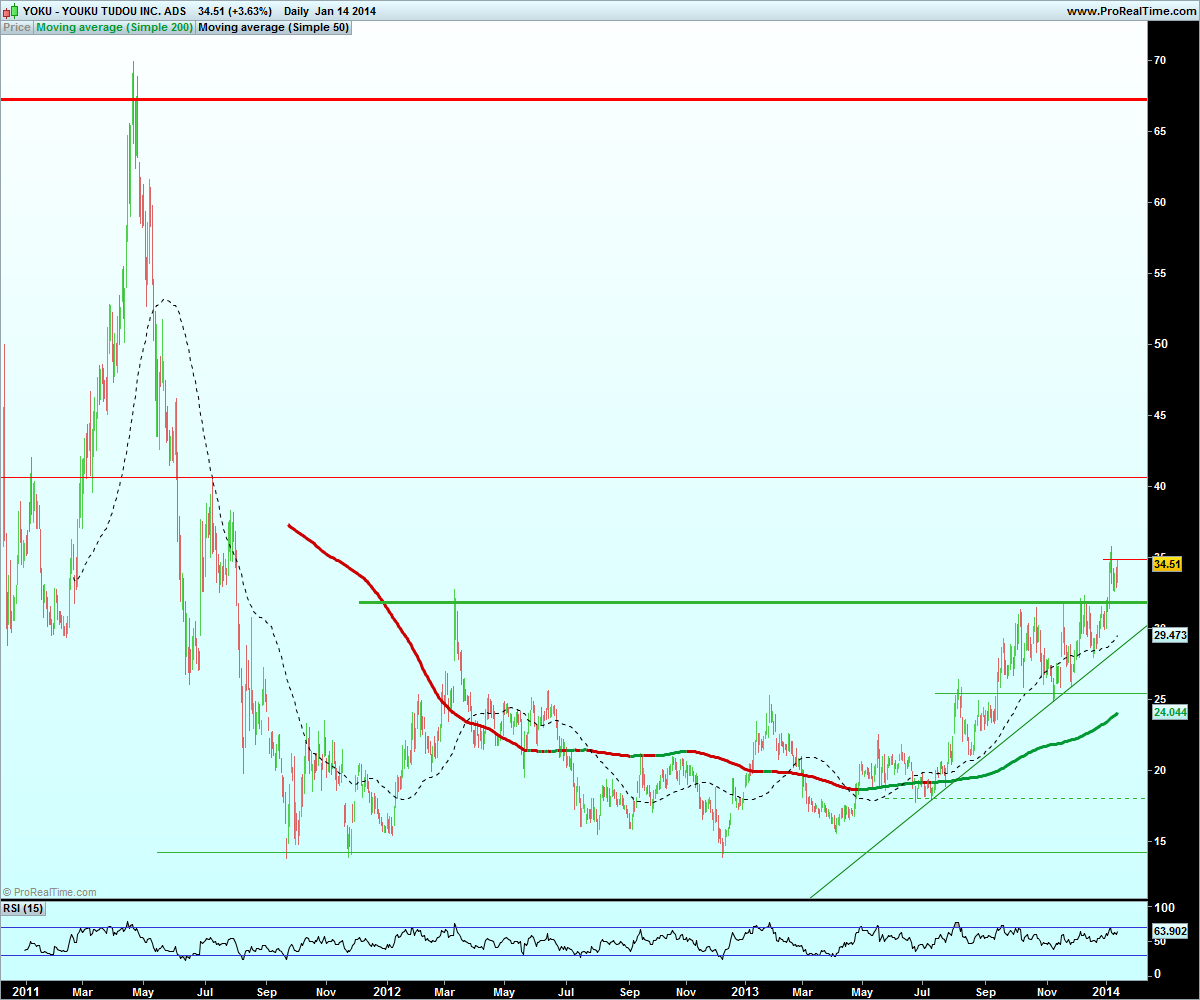Select the thick green horizontal line near 32
This screenshot has height=1000, width=1200.
[x=752, y=602]
